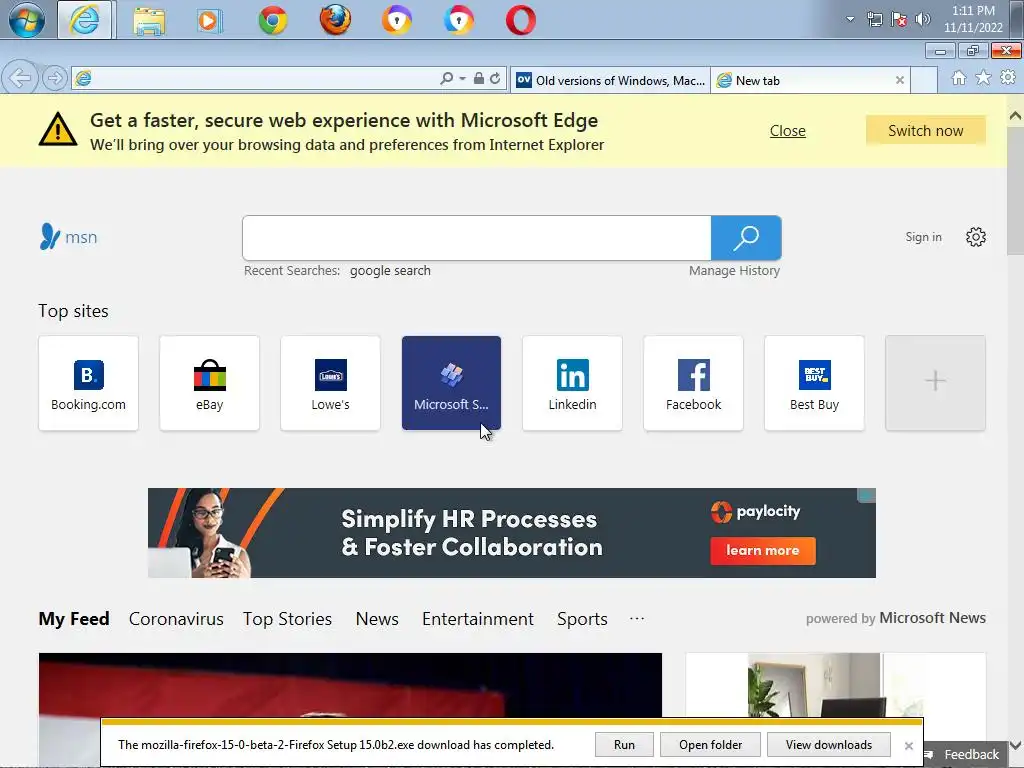Click Internet Explorer taskbar icon

[85, 20]
